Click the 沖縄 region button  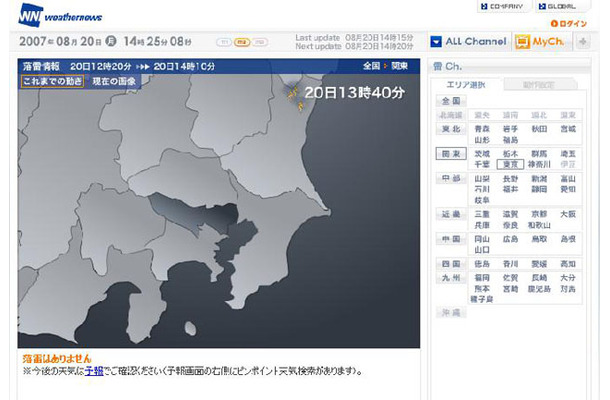(451, 312)
